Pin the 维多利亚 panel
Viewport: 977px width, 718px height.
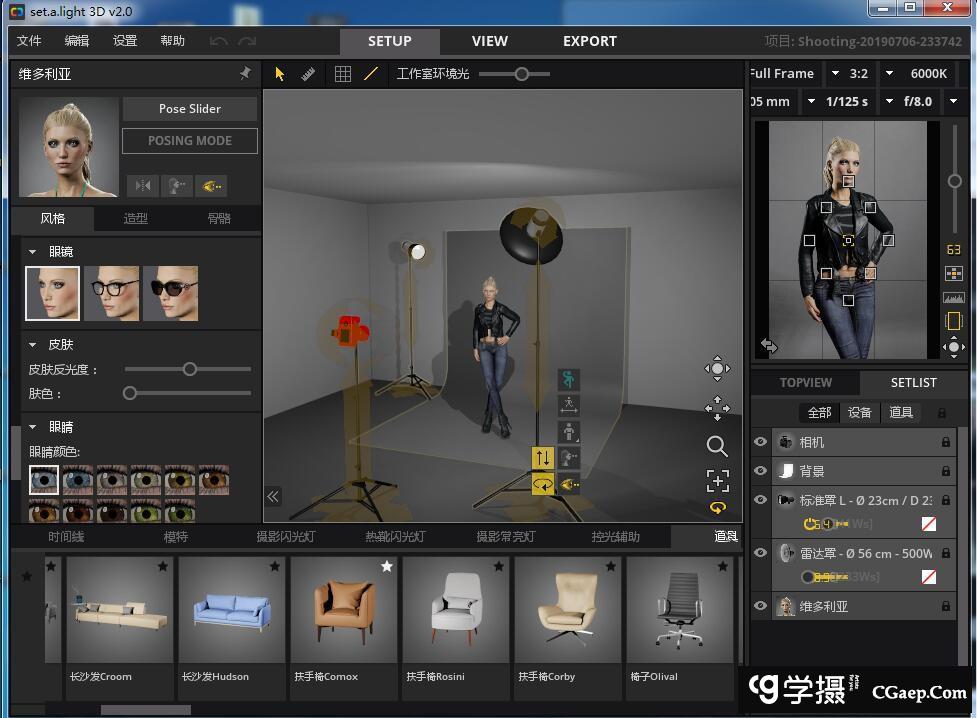click(x=245, y=74)
